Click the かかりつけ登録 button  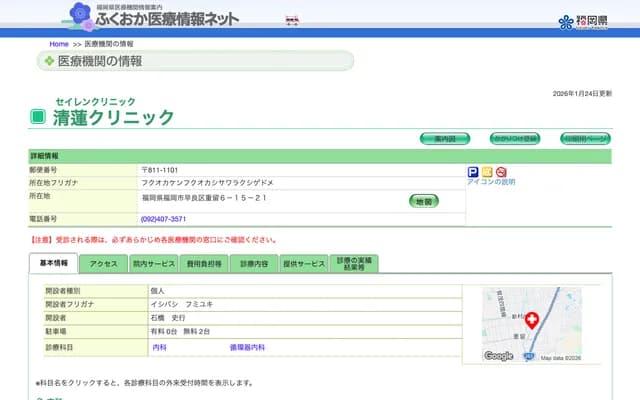click(x=515, y=139)
